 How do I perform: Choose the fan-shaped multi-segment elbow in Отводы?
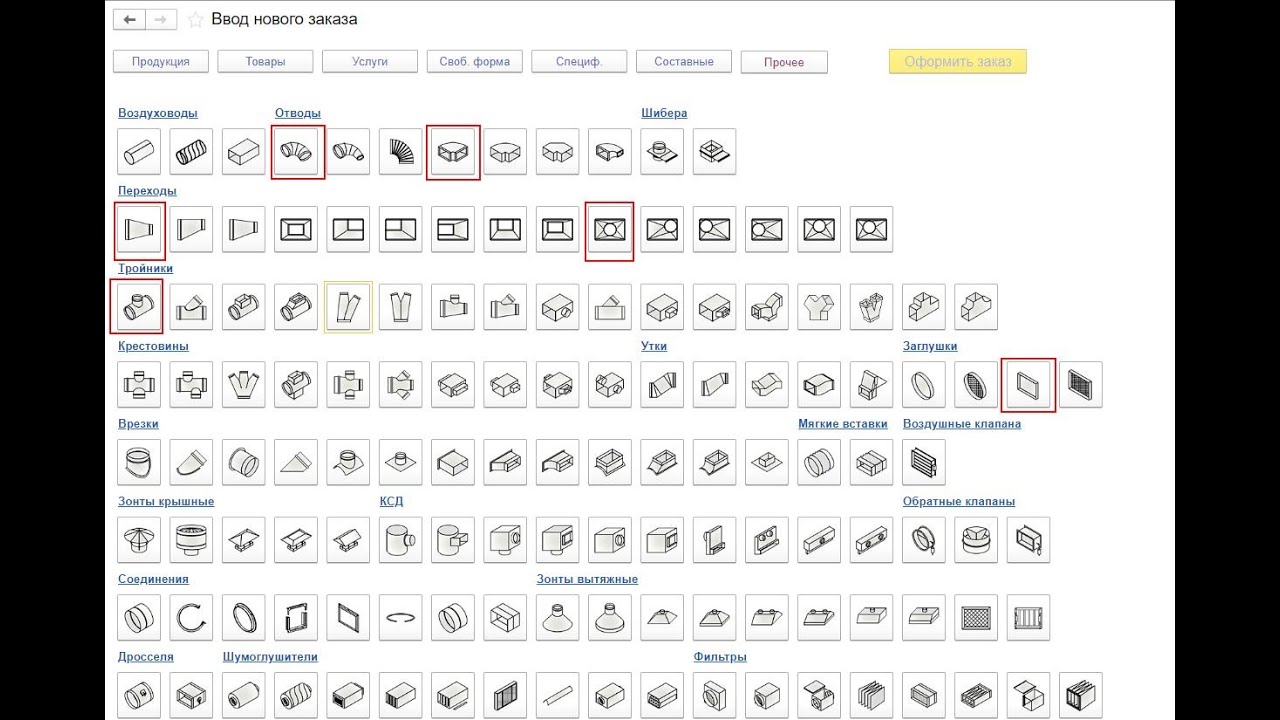(x=400, y=152)
